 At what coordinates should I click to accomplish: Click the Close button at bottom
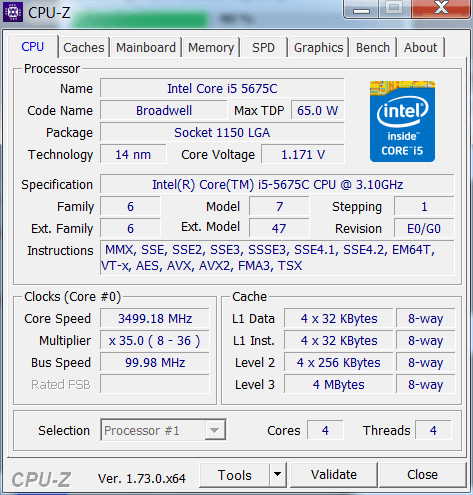(x=422, y=475)
